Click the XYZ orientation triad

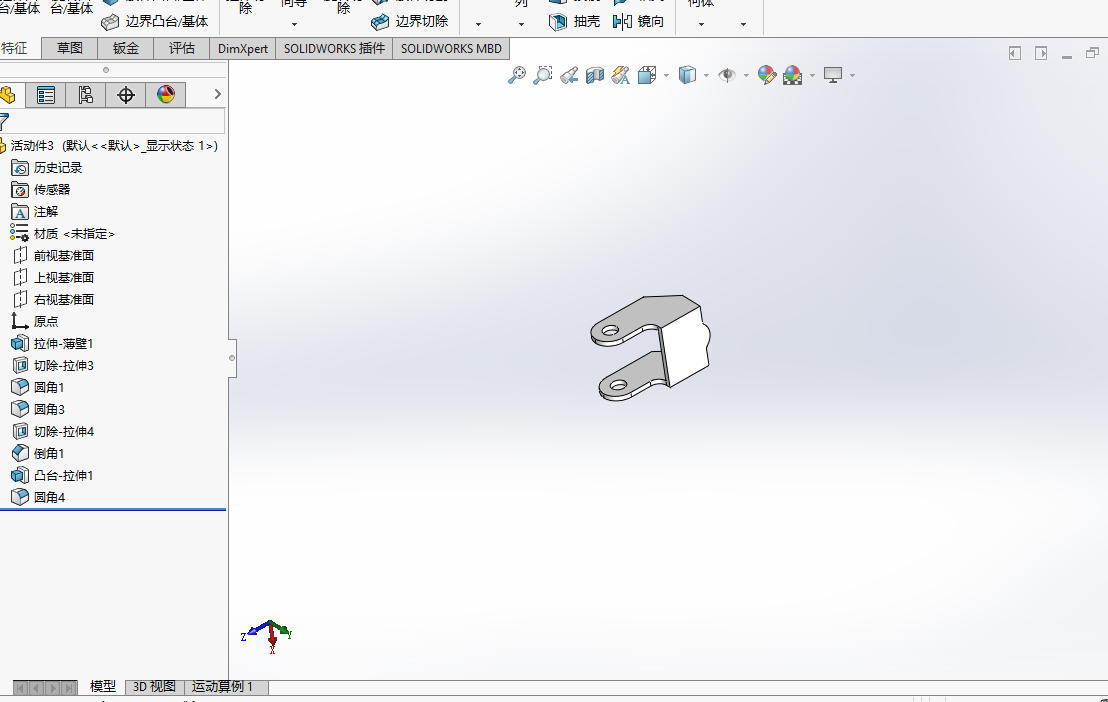[x=267, y=636]
